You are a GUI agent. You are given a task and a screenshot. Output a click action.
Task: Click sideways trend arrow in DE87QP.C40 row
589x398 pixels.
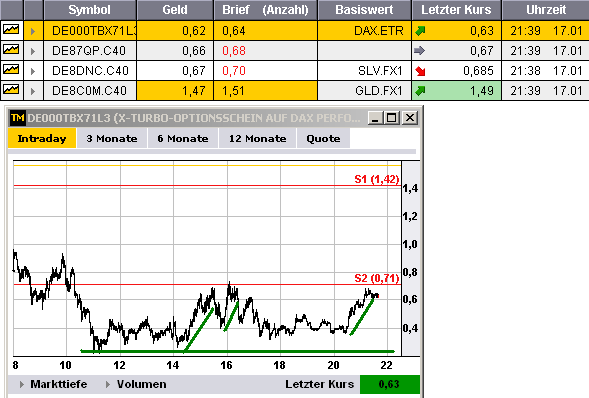[419, 51]
